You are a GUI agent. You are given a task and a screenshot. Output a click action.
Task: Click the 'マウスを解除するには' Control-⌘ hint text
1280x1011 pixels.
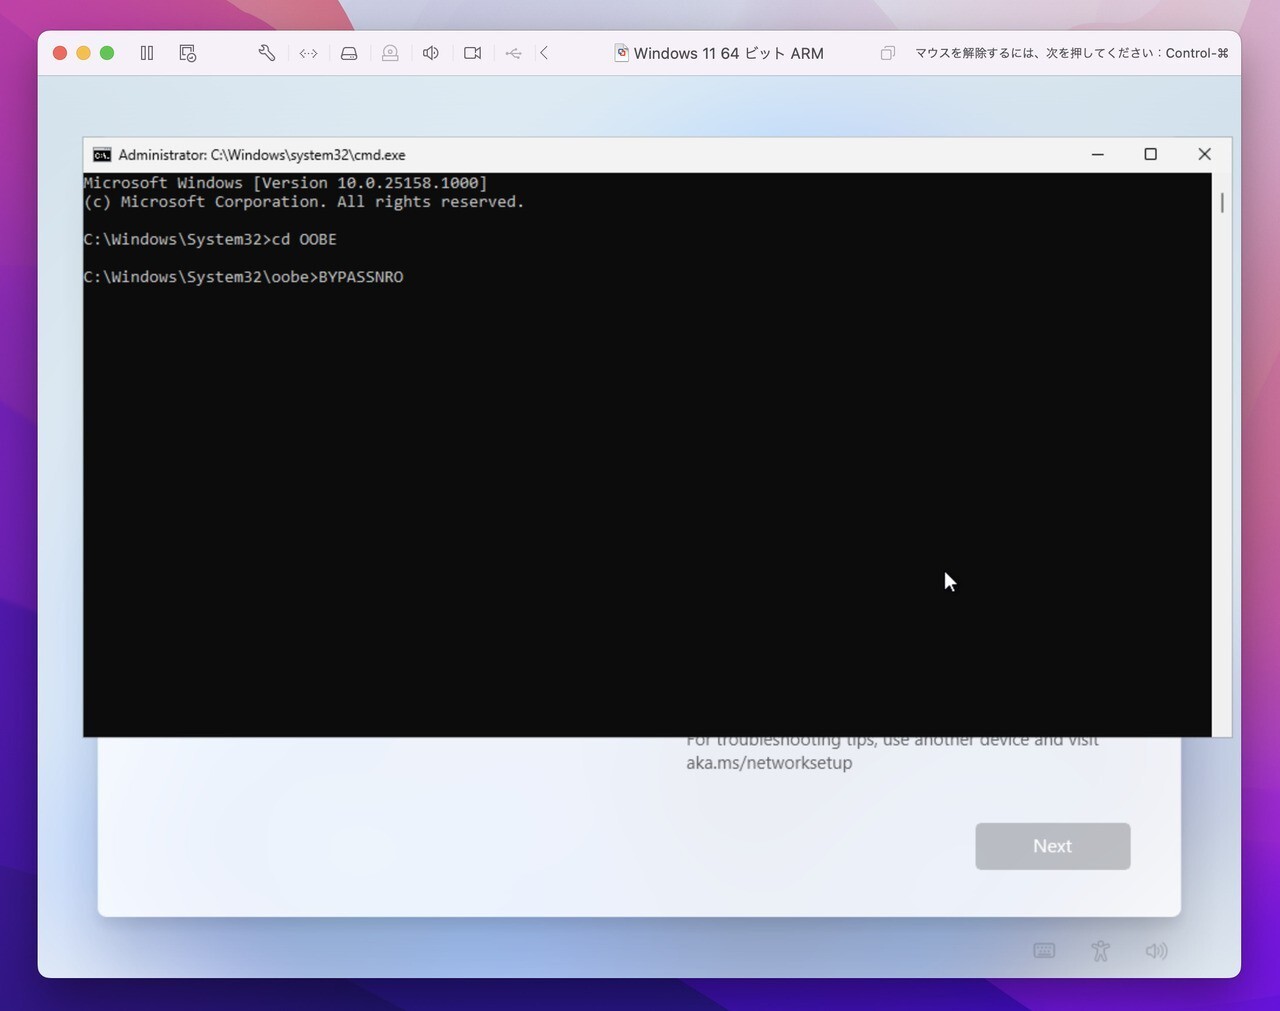click(1072, 53)
